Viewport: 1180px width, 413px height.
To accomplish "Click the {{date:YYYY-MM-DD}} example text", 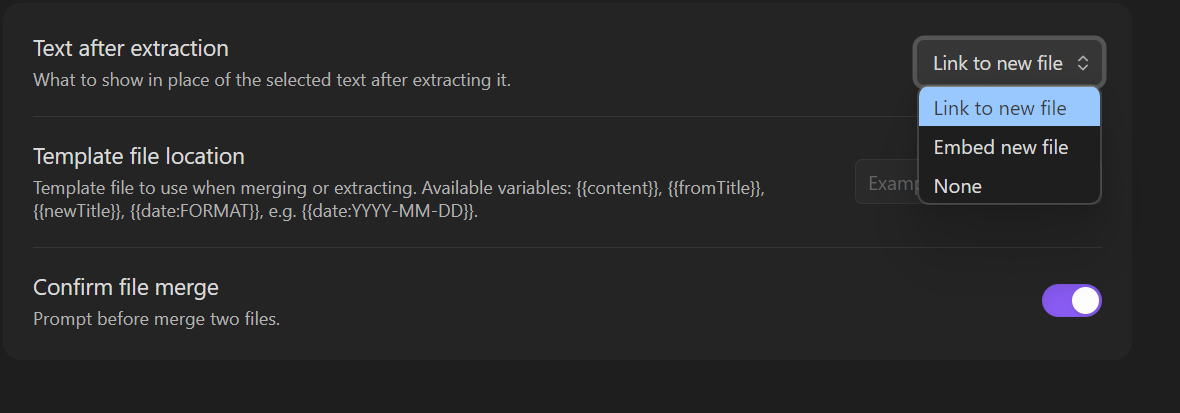I will coord(387,212).
